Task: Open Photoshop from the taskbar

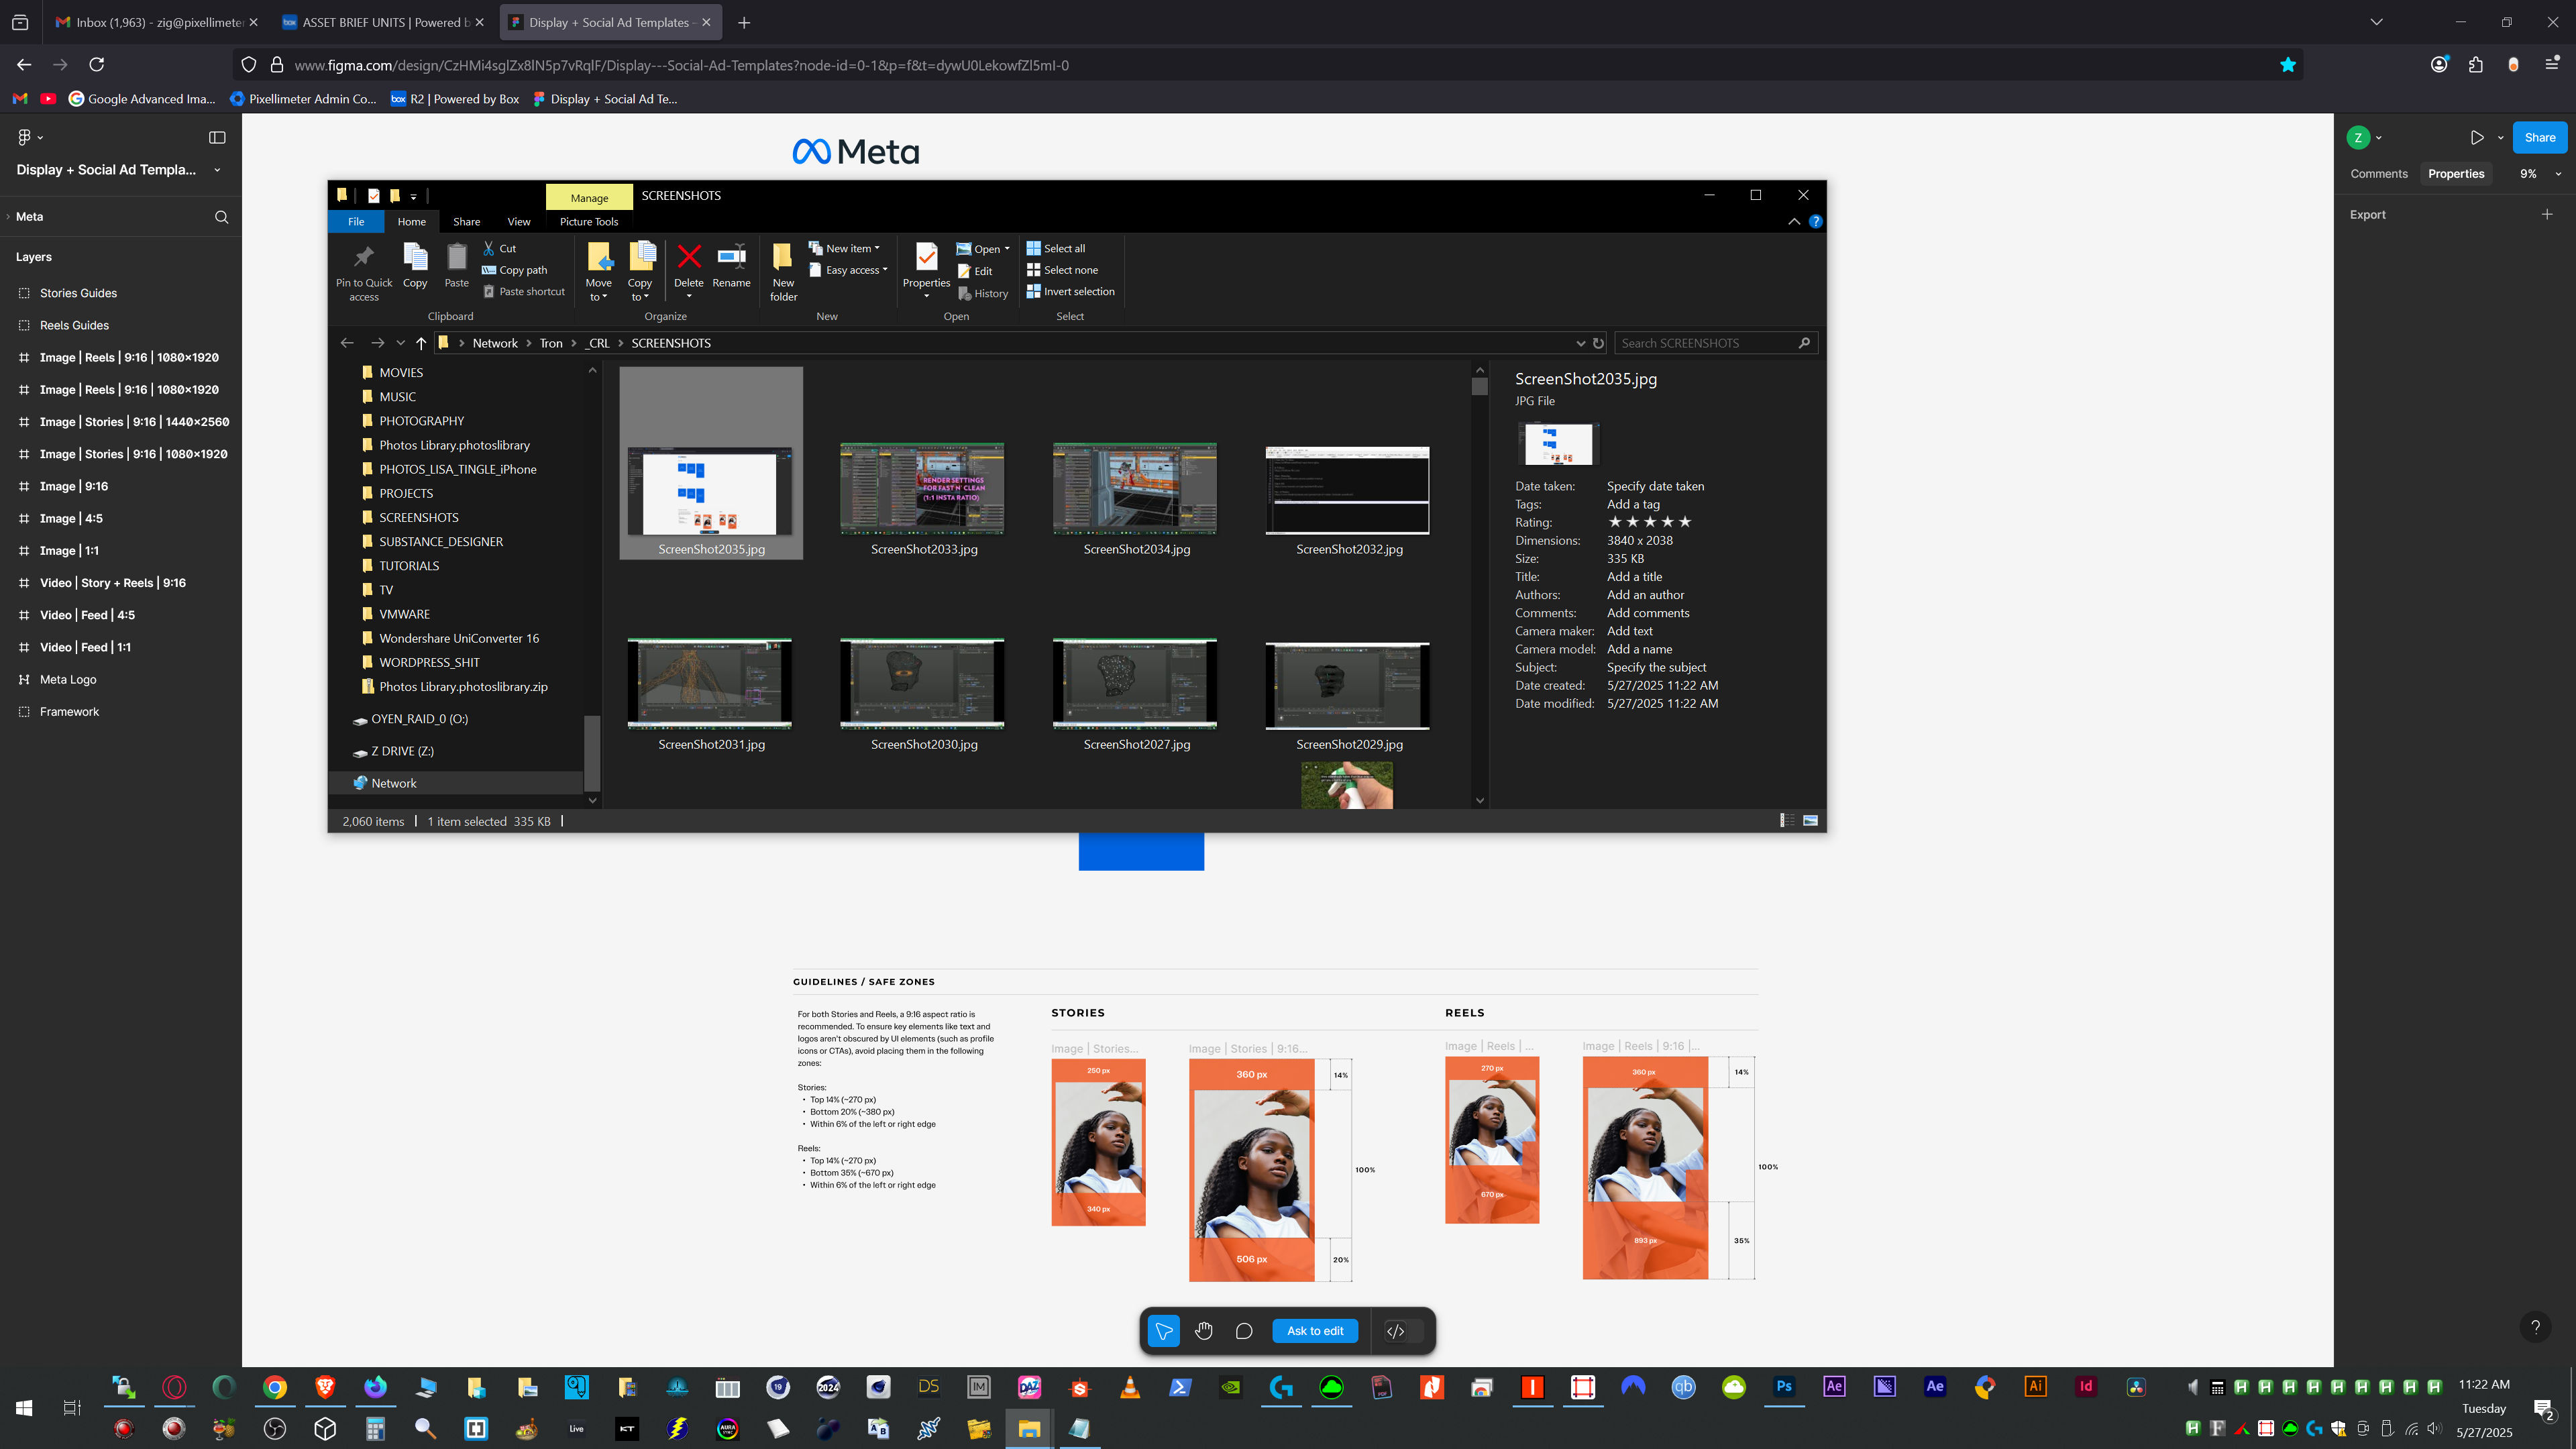Action: pos(1784,1387)
